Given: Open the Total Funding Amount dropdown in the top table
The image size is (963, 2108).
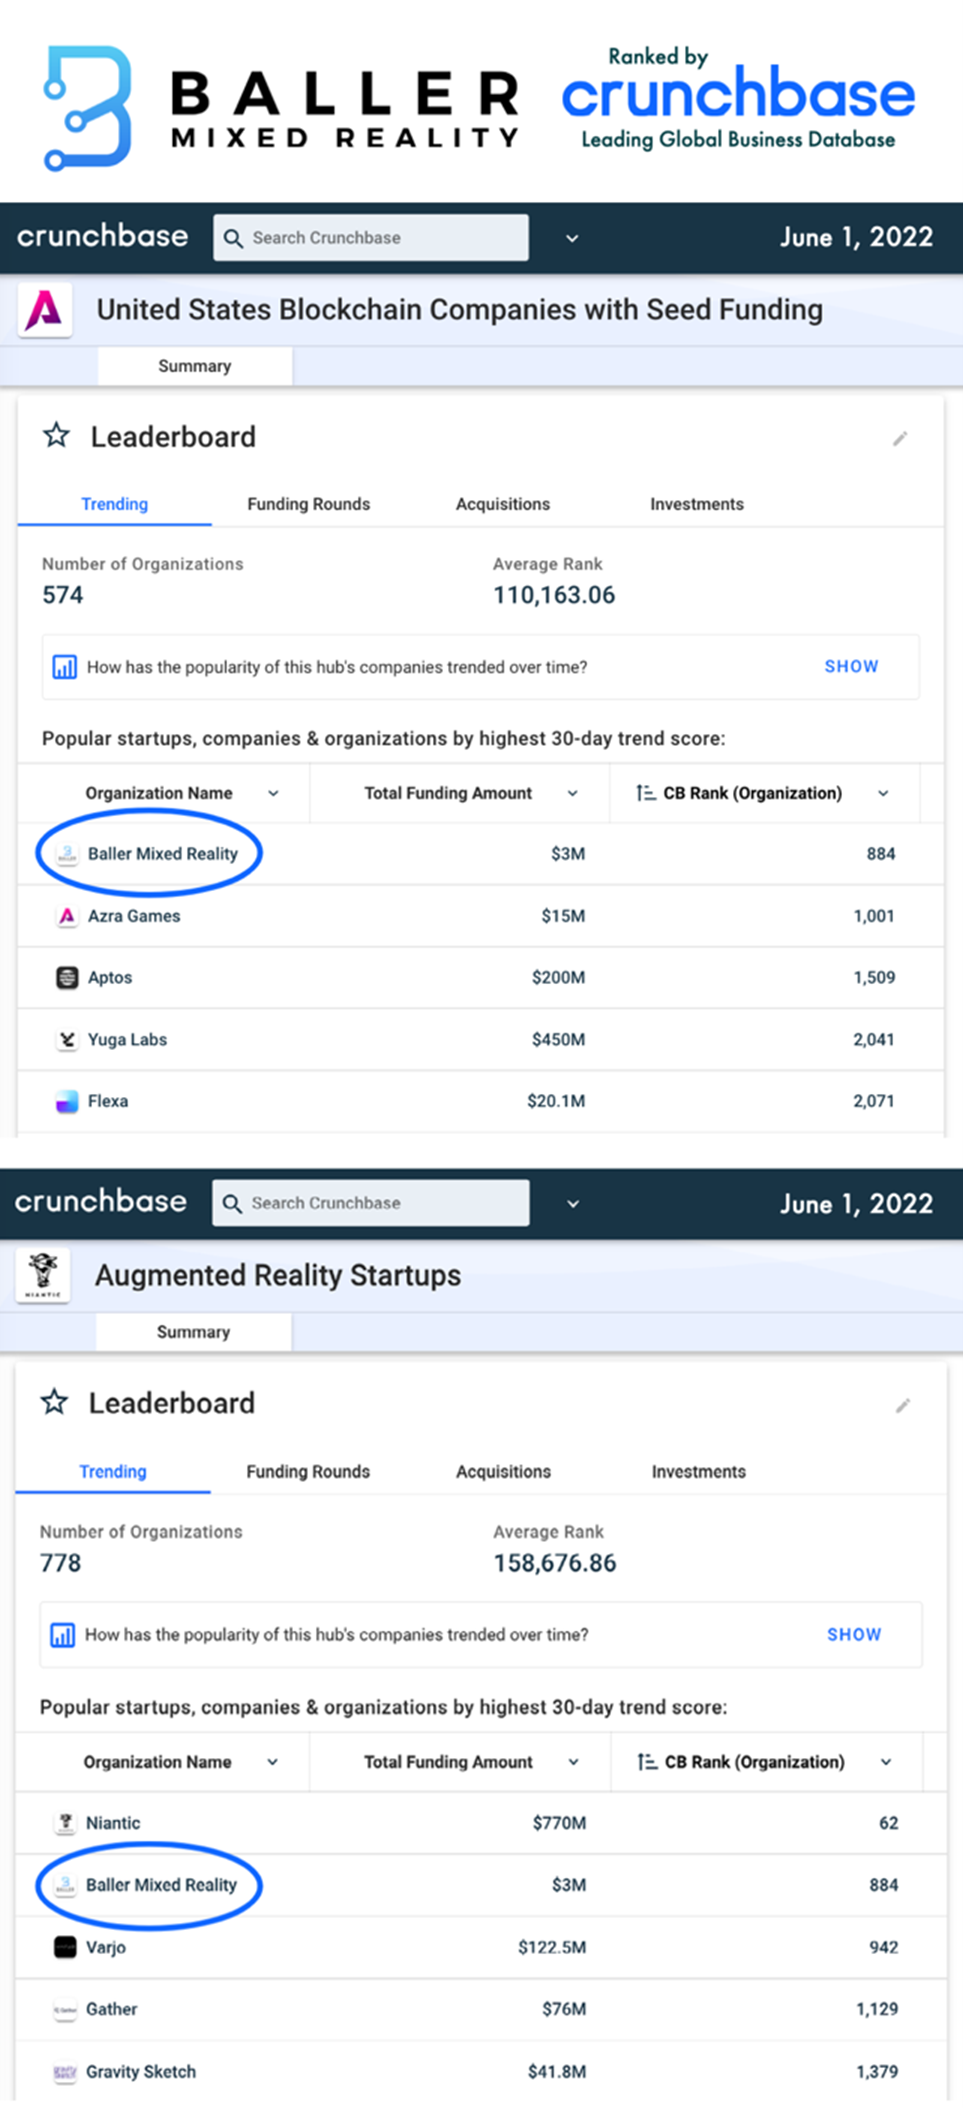Looking at the screenshot, I should click(573, 793).
